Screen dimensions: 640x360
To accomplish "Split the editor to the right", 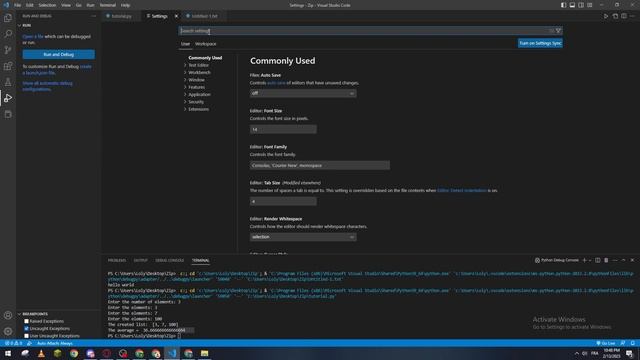I will [624, 16].
